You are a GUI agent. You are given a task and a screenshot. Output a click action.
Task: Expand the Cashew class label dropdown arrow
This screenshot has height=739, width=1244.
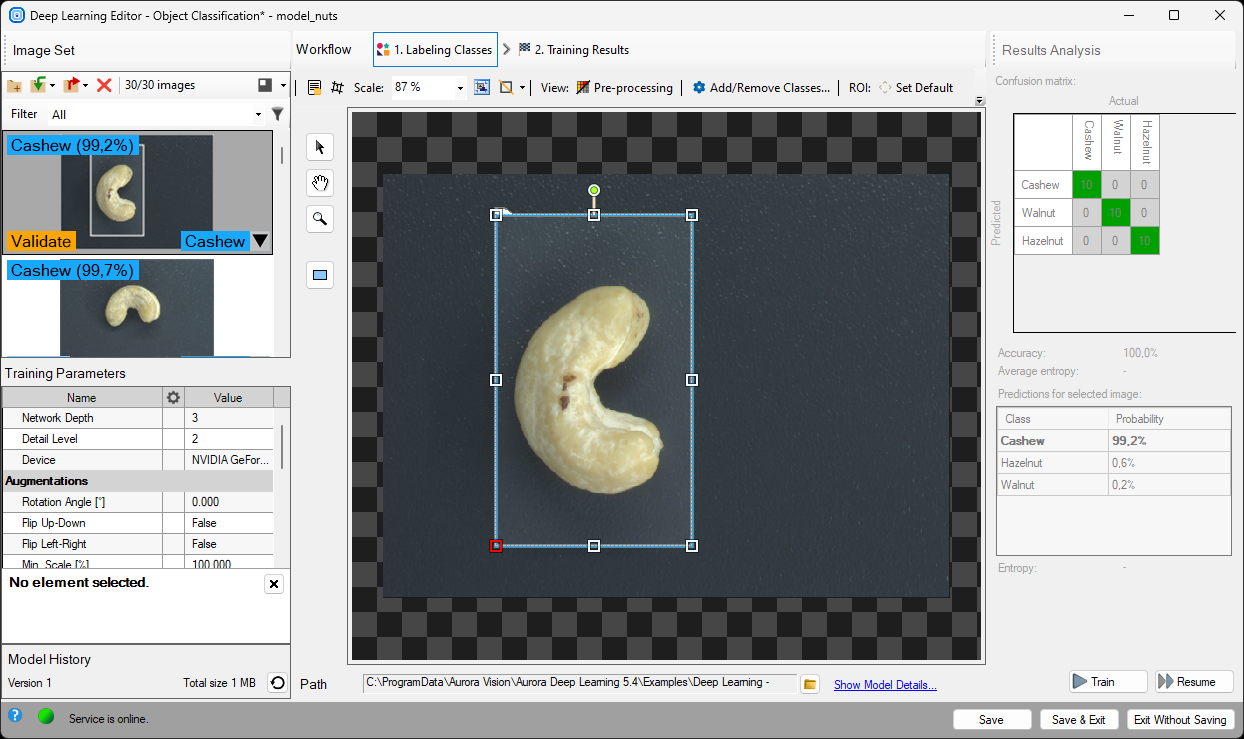pos(261,241)
